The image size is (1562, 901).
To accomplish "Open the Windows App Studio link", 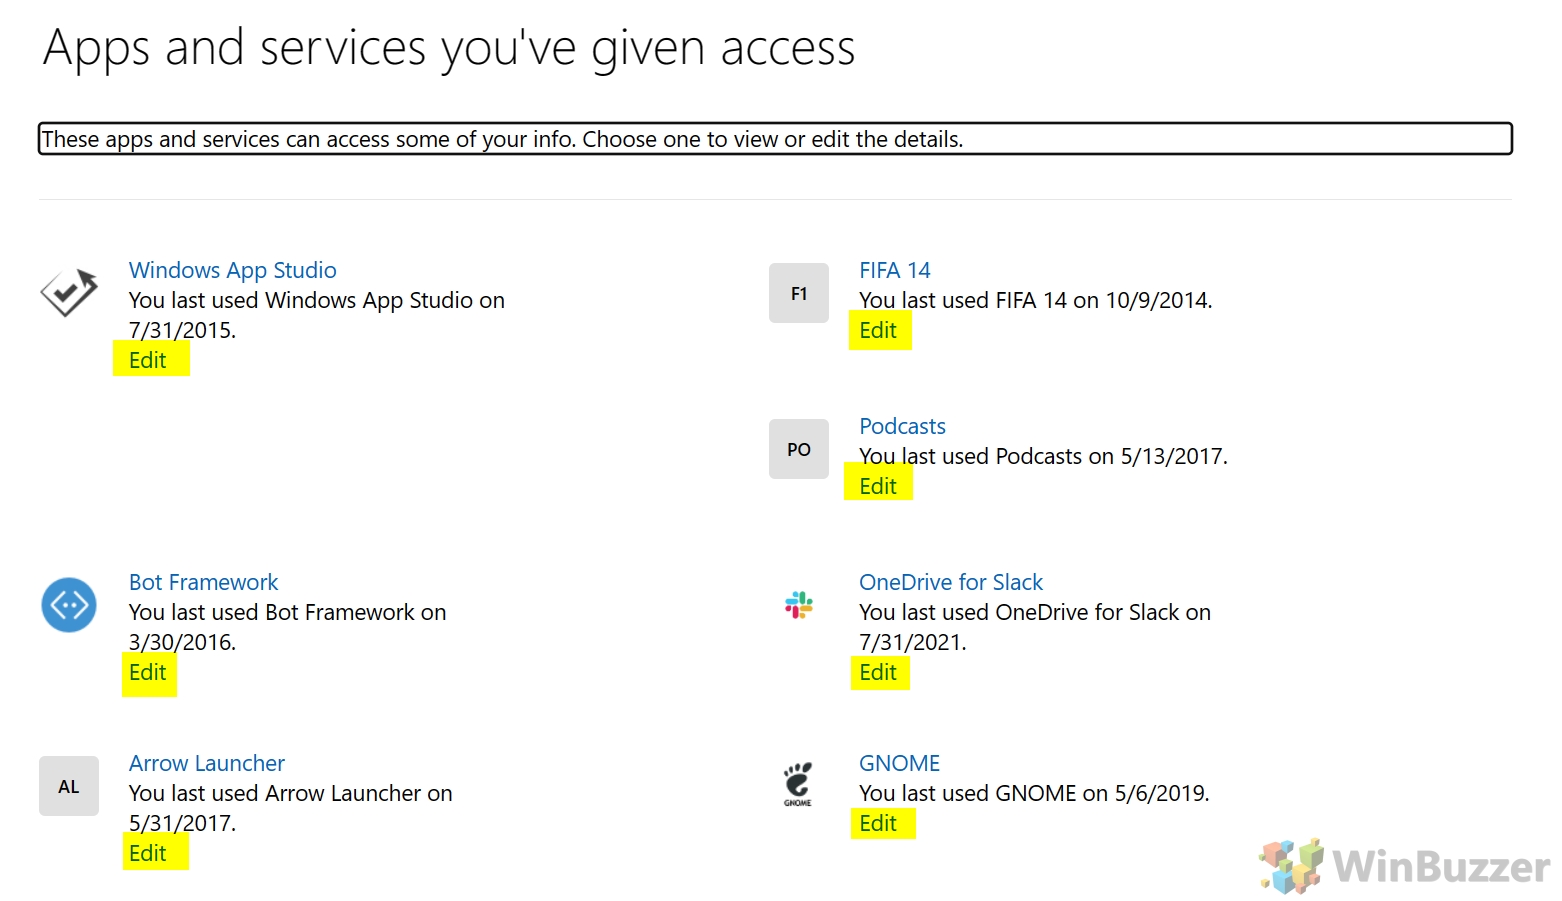I will click(233, 270).
